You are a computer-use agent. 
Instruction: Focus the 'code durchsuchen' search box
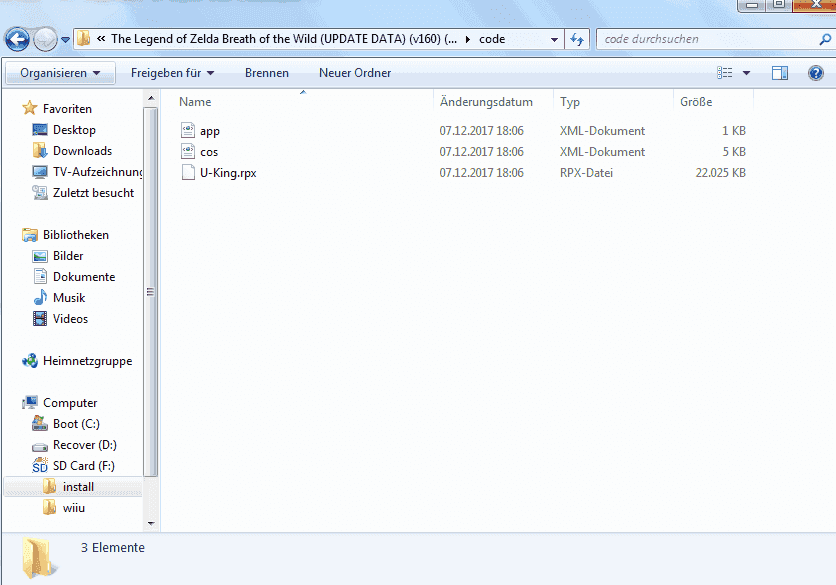point(714,39)
